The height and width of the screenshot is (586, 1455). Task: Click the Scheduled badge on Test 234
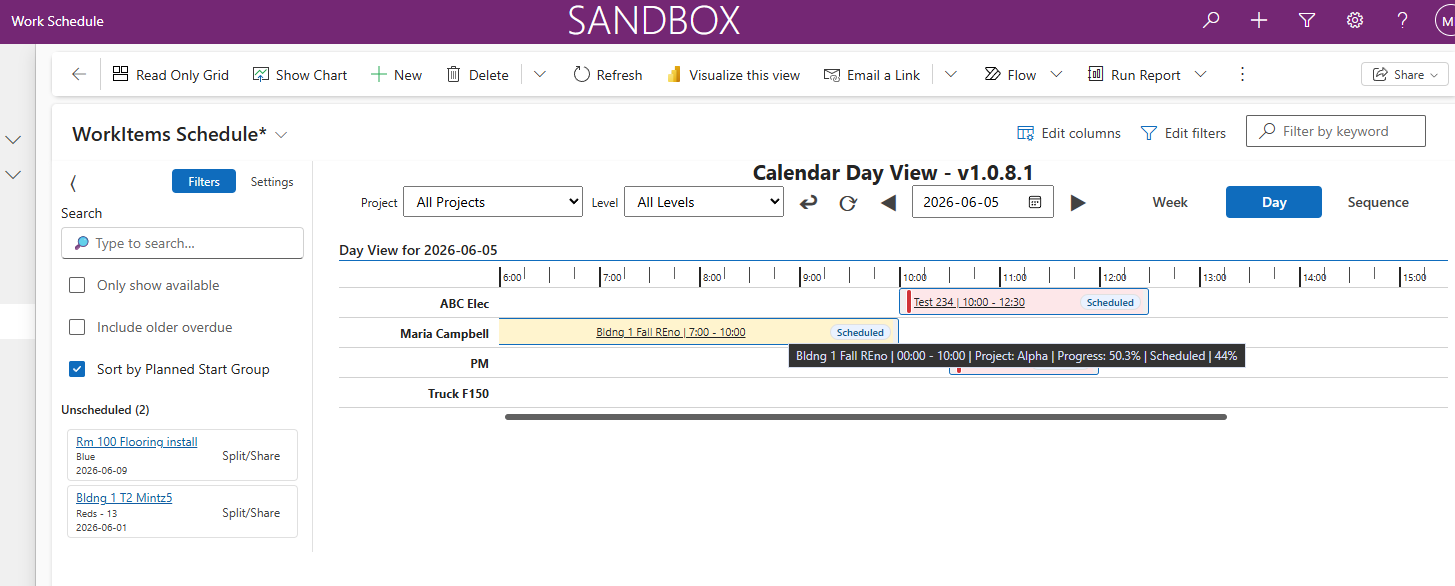1110,302
